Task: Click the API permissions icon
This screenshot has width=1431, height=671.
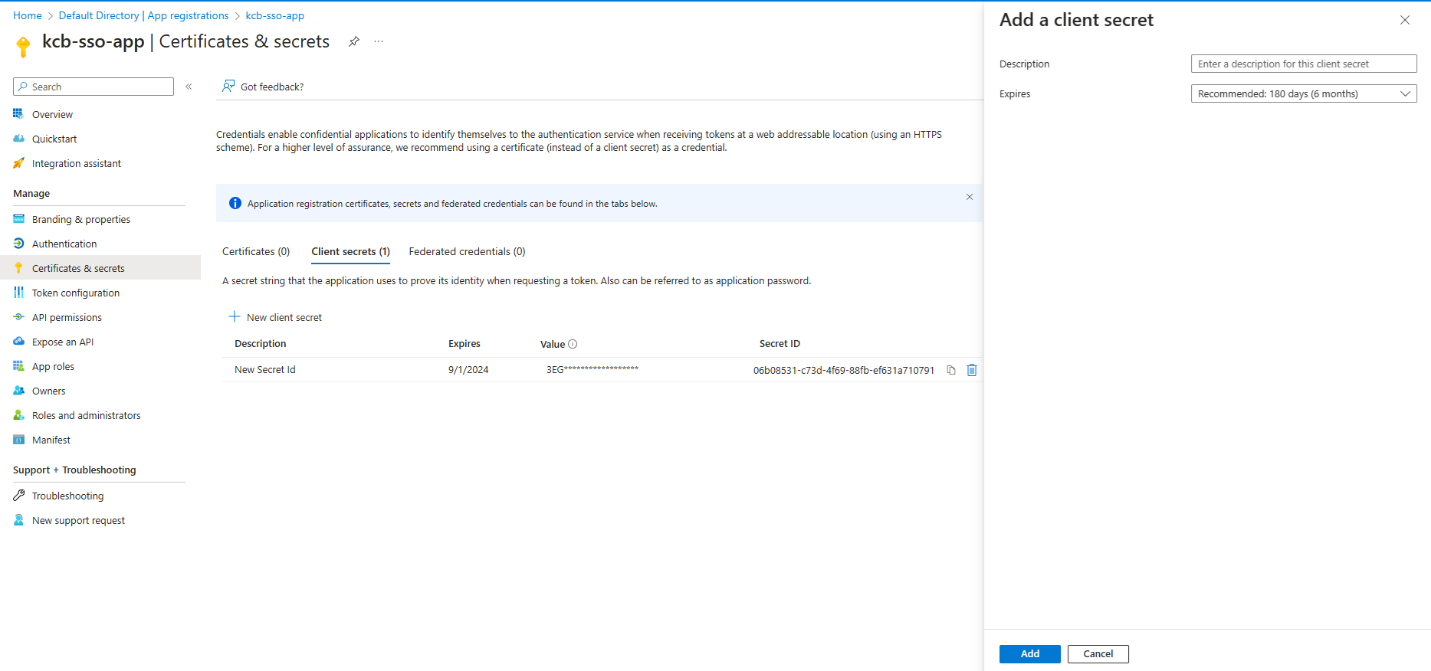Action: [18, 317]
